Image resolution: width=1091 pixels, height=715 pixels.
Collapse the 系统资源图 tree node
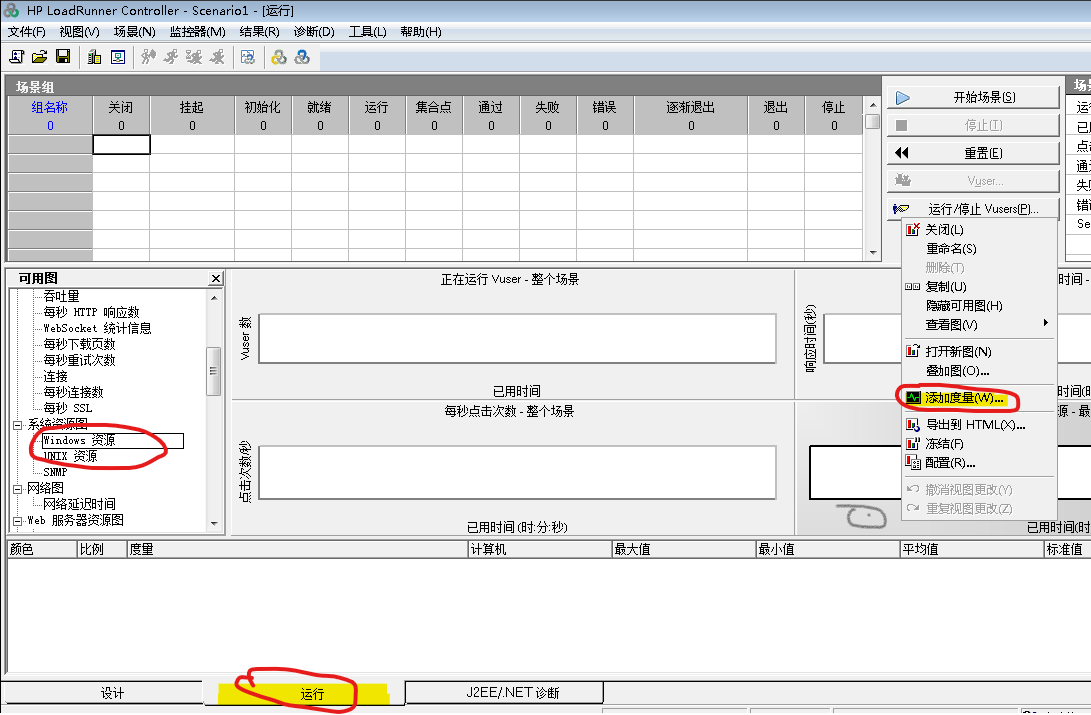pyautogui.click(x=17, y=425)
